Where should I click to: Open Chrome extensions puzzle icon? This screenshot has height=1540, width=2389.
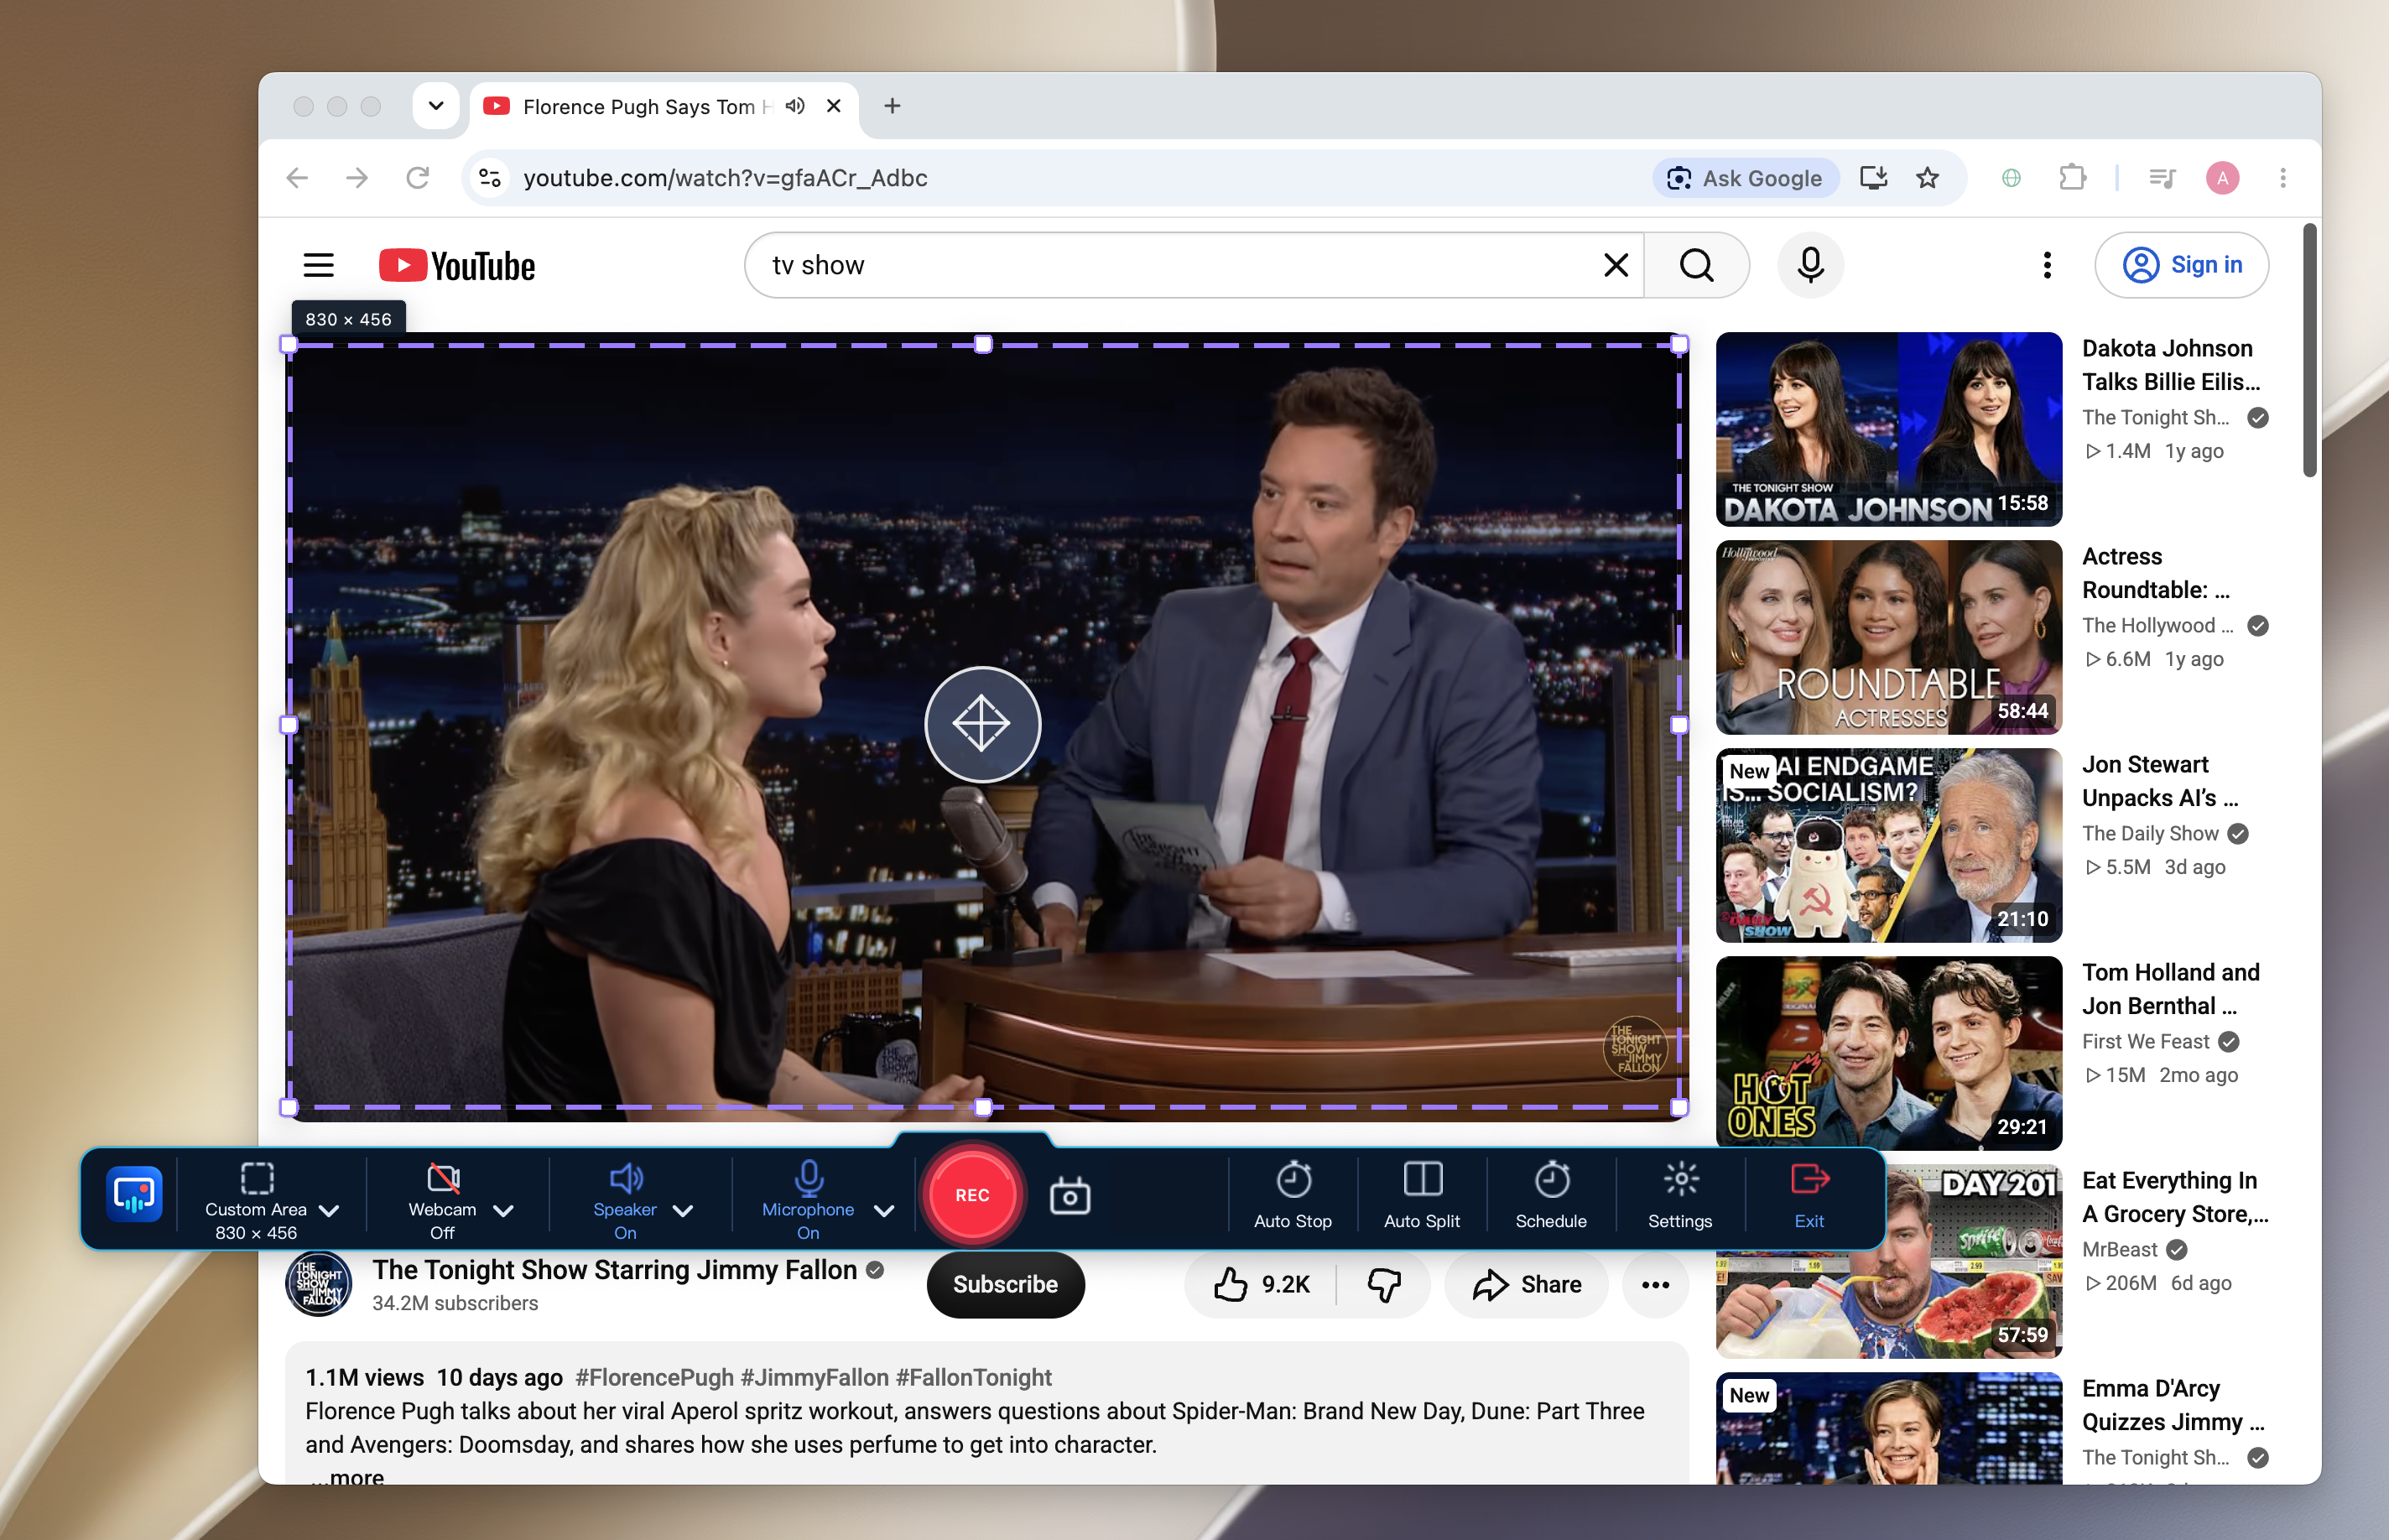pyautogui.click(x=2072, y=178)
